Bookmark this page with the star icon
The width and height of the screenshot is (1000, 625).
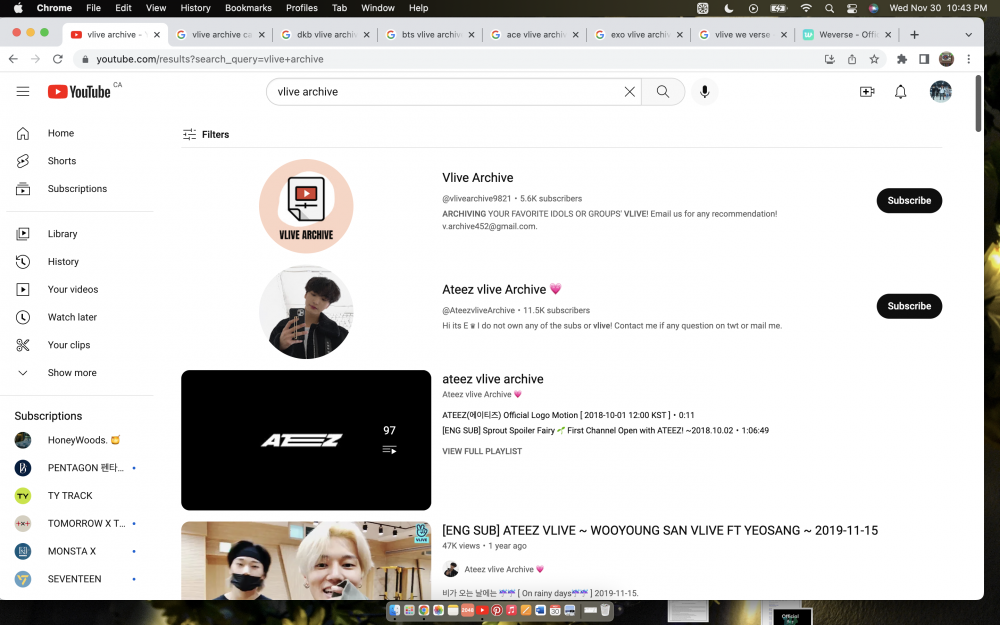pos(874,59)
